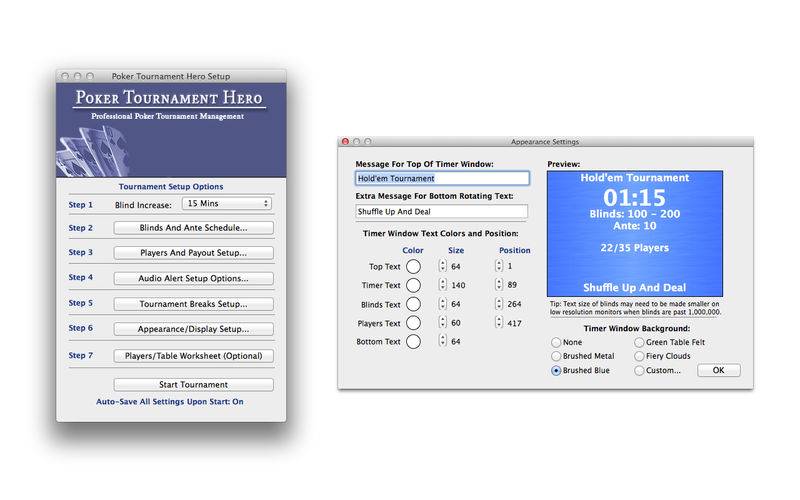The width and height of the screenshot is (800, 500).
Task: Choose Fiery Clouds background option
Action: tap(639, 356)
